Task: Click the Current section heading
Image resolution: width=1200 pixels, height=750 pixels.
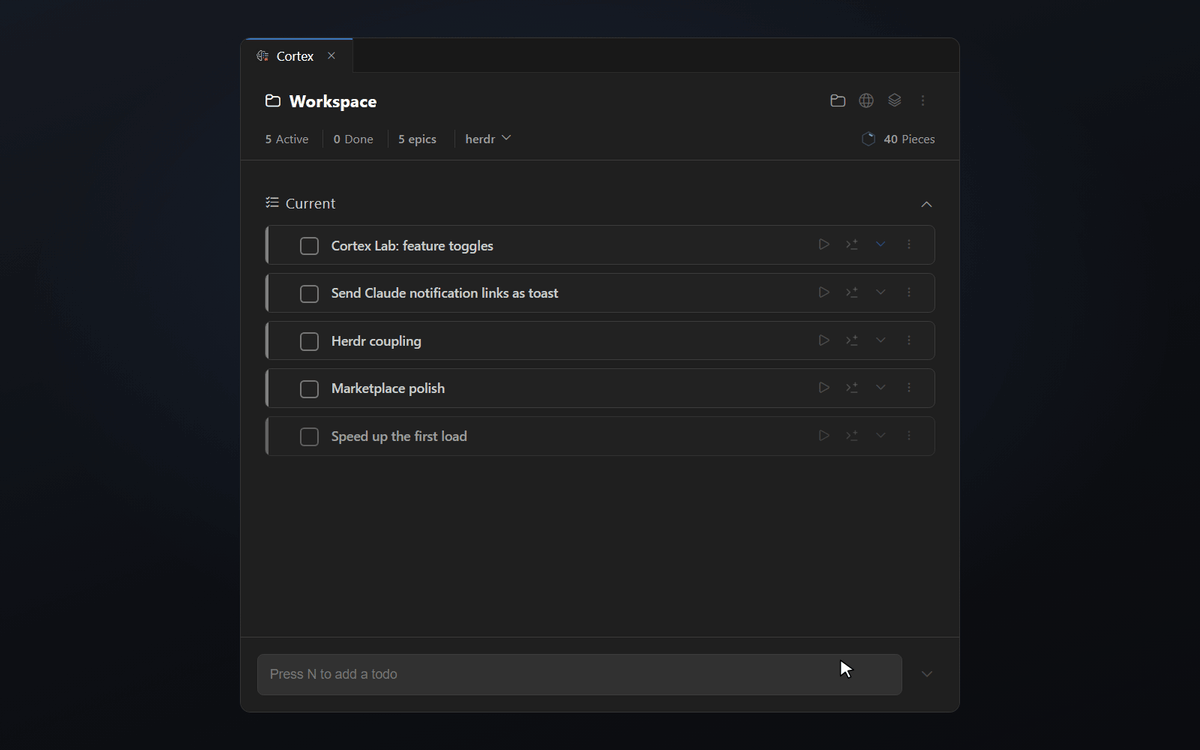Action: [x=310, y=203]
